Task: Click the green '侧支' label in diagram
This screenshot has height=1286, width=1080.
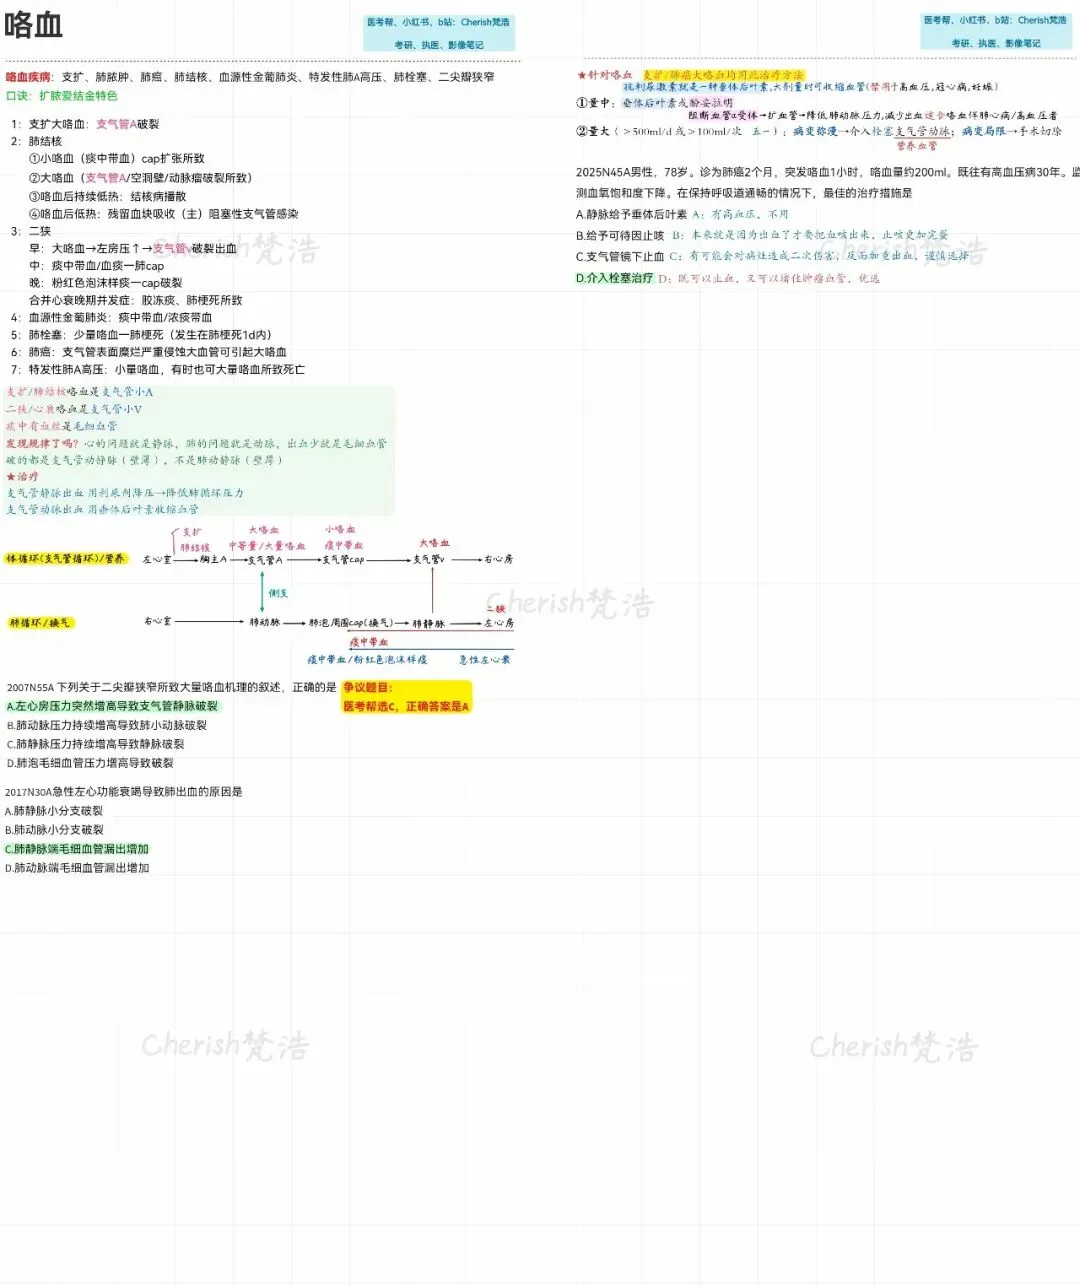Action: [278, 594]
